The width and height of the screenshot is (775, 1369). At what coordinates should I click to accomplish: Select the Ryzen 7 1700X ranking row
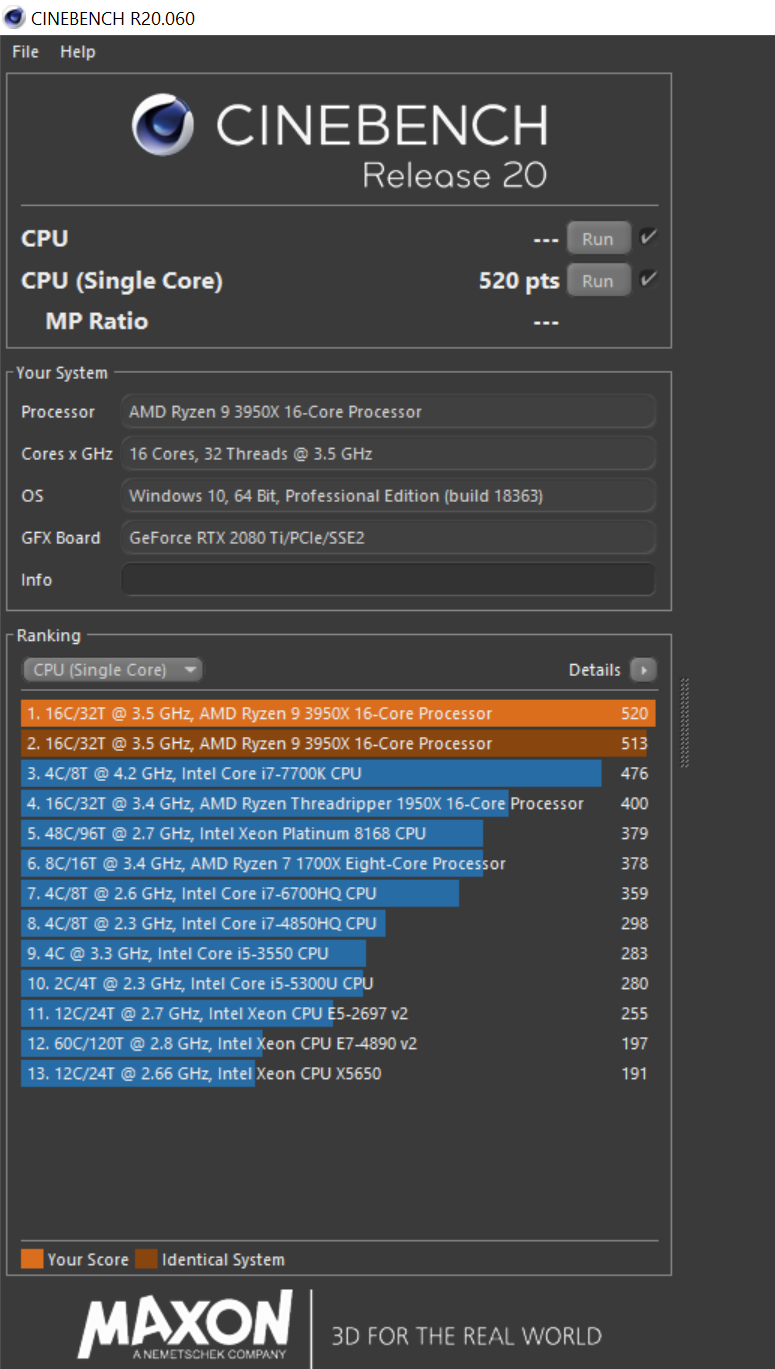(338, 864)
